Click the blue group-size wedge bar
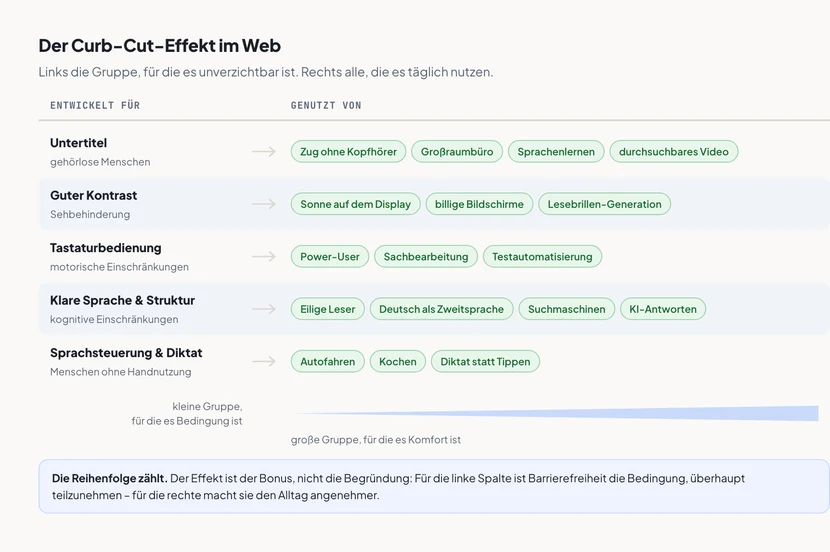 tap(556, 413)
